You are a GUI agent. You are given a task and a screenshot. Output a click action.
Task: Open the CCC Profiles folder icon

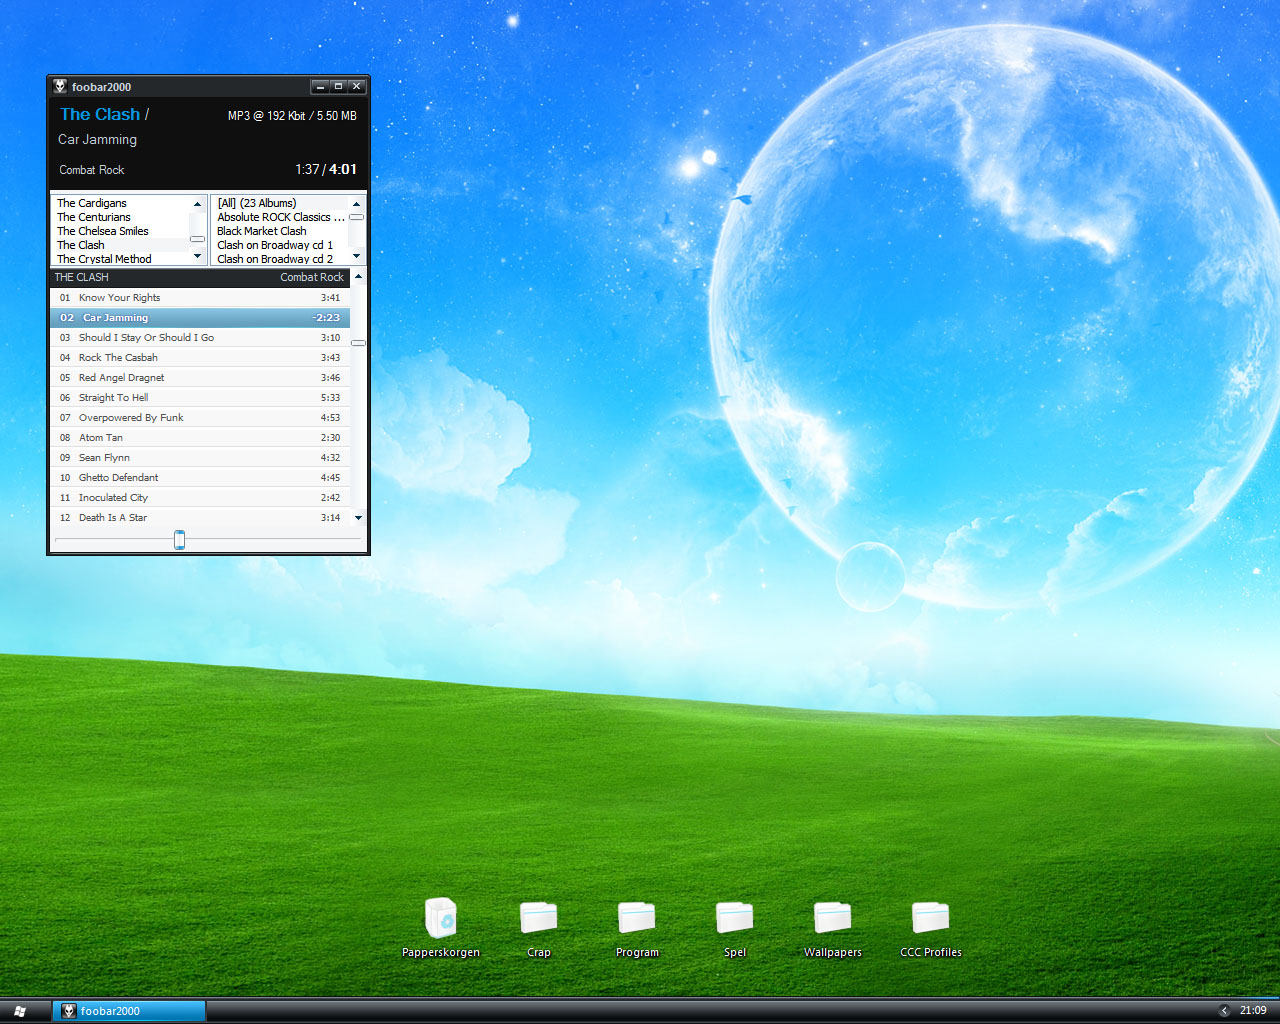pos(930,918)
